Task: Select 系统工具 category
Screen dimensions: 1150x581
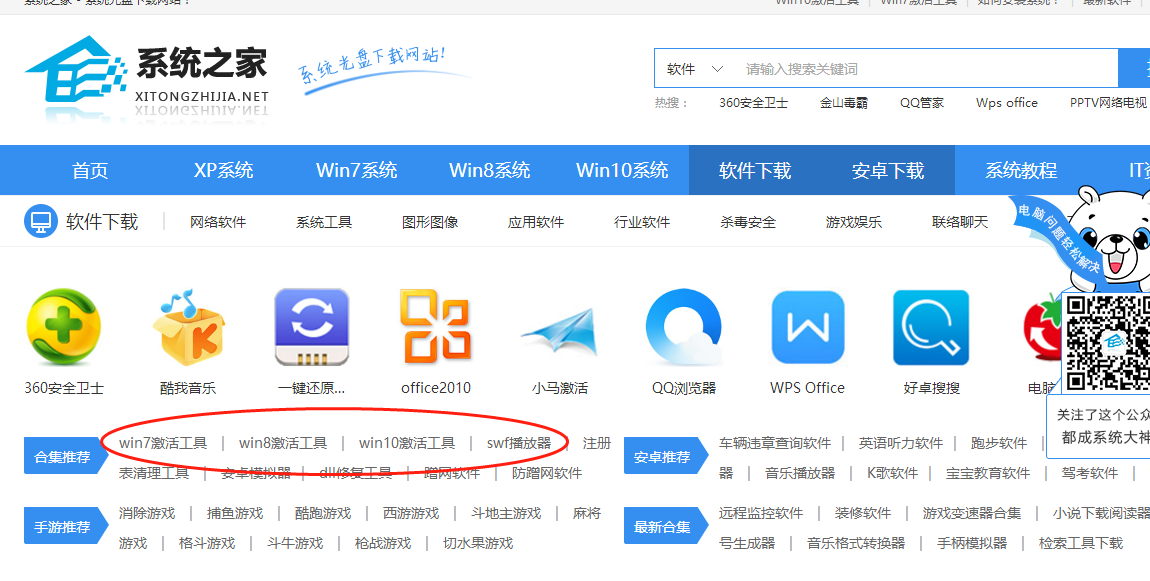Action: (x=324, y=222)
